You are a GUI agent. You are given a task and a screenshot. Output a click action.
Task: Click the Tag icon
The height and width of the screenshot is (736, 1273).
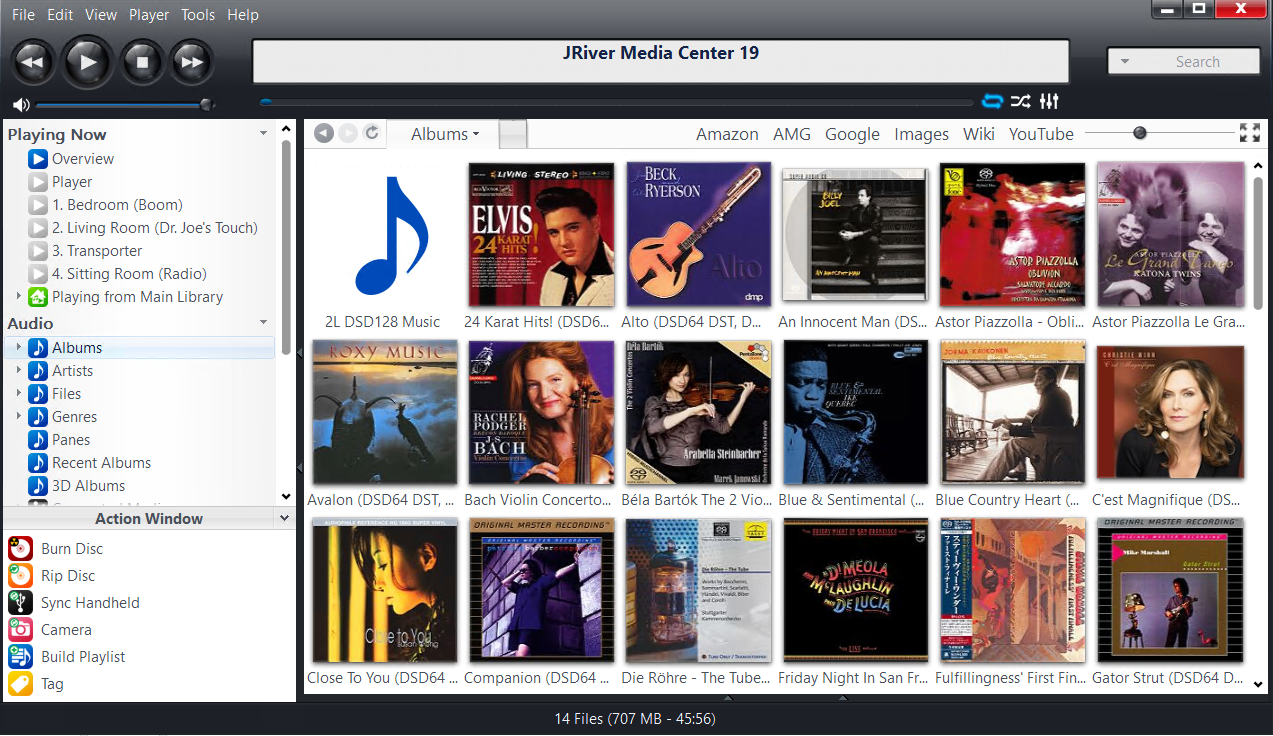(x=21, y=683)
